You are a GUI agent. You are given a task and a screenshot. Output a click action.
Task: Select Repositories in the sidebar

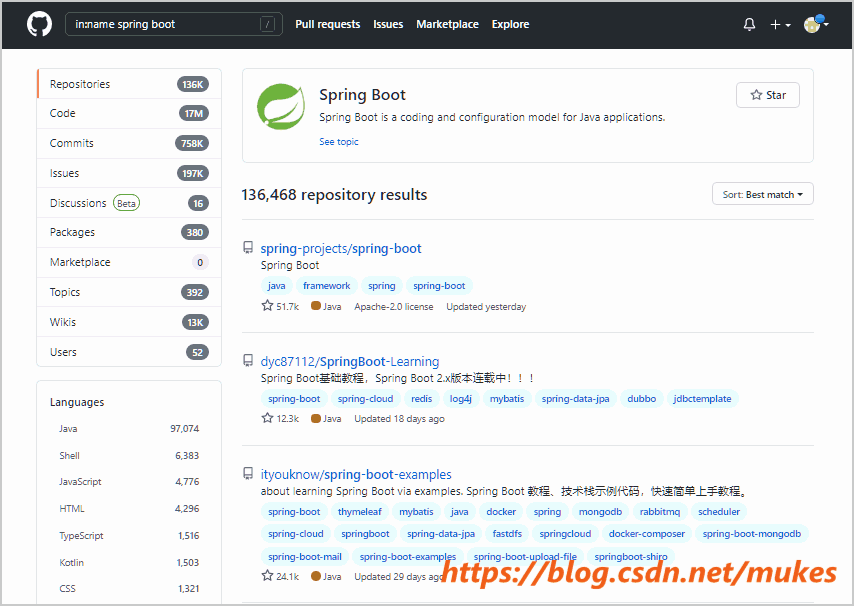(x=129, y=84)
